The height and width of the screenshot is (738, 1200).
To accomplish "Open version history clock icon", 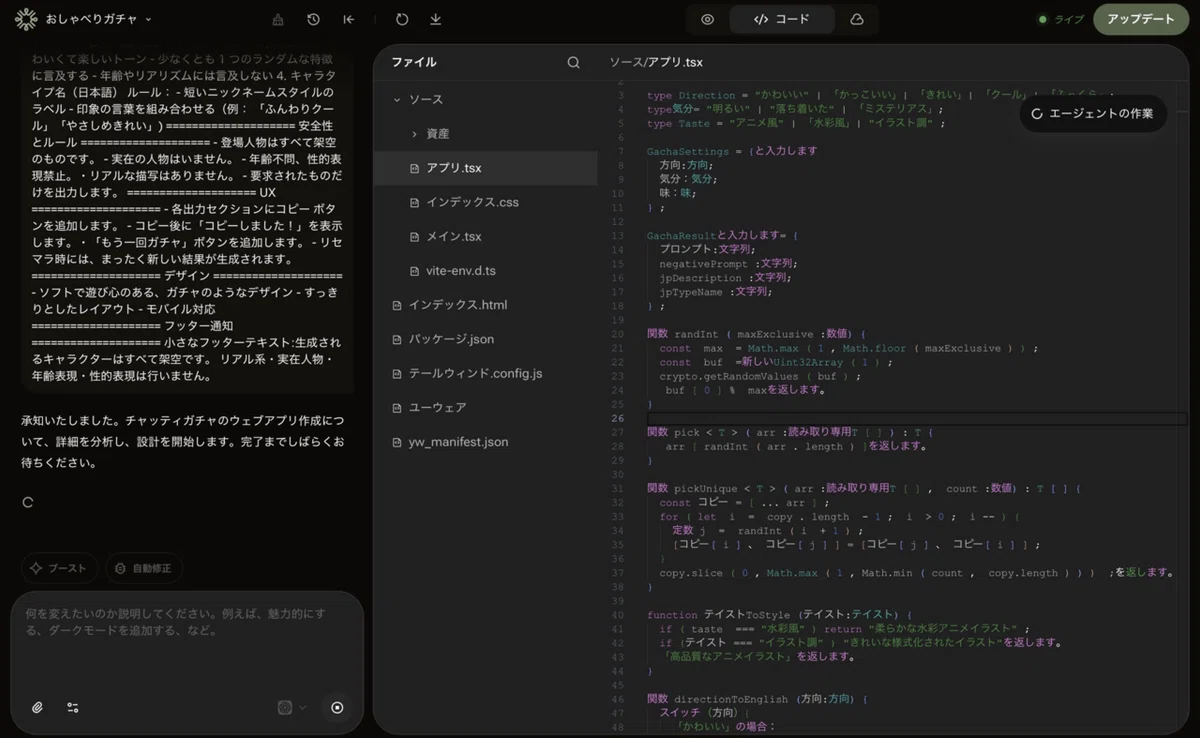I will [313, 19].
